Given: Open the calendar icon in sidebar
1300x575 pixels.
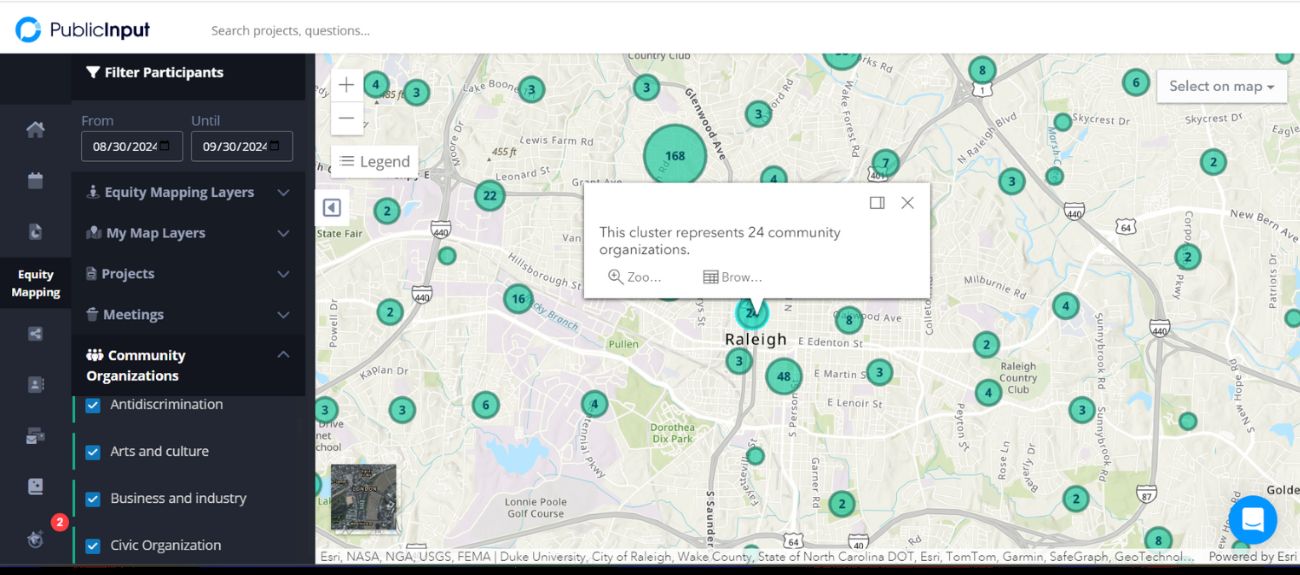Looking at the screenshot, I should coord(35,181).
